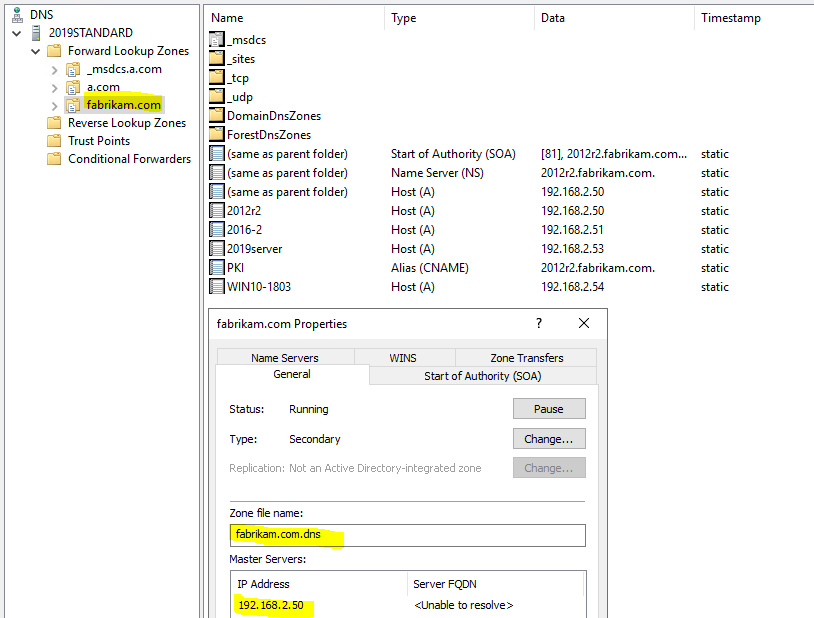Viewport: 814px width, 618px height.
Task: Click the PKI alias record icon
Action: pos(217,267)
